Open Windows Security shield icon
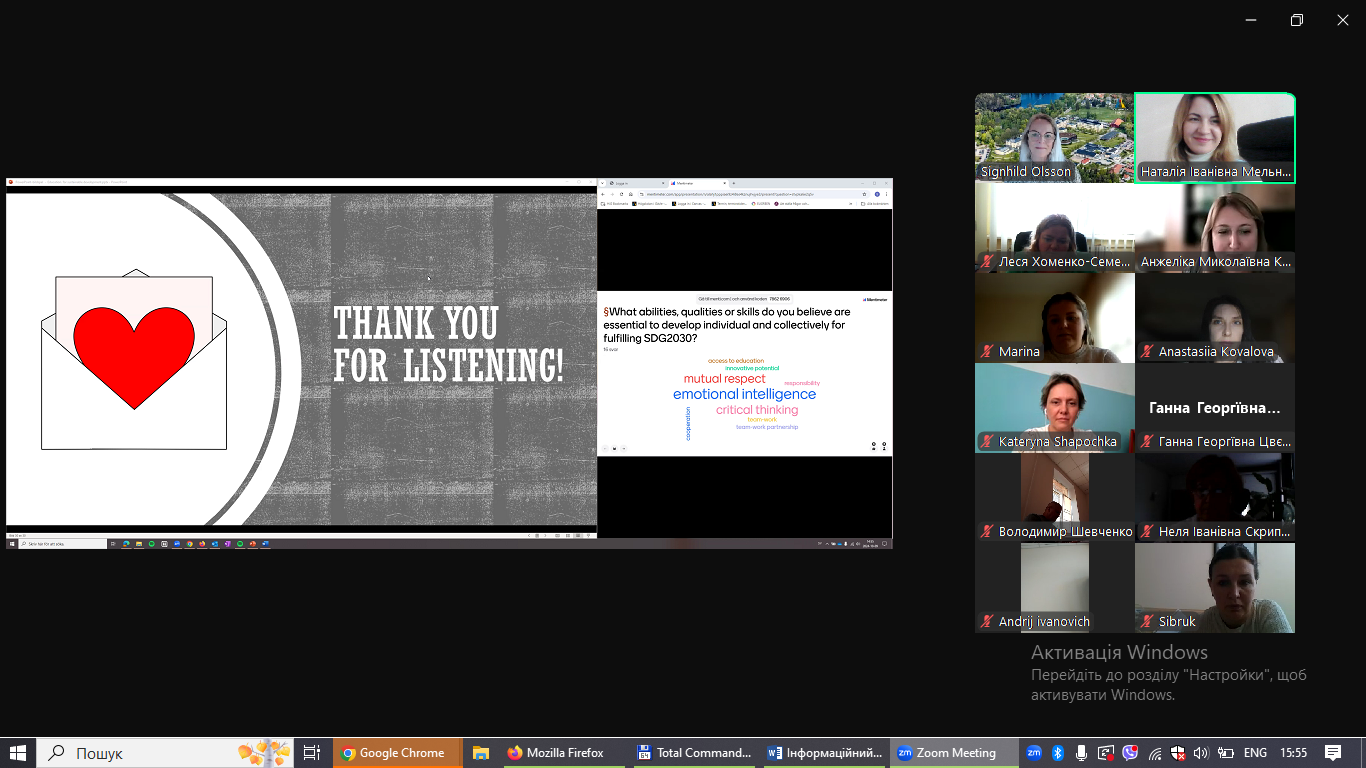 click(x=1178, y=753)
